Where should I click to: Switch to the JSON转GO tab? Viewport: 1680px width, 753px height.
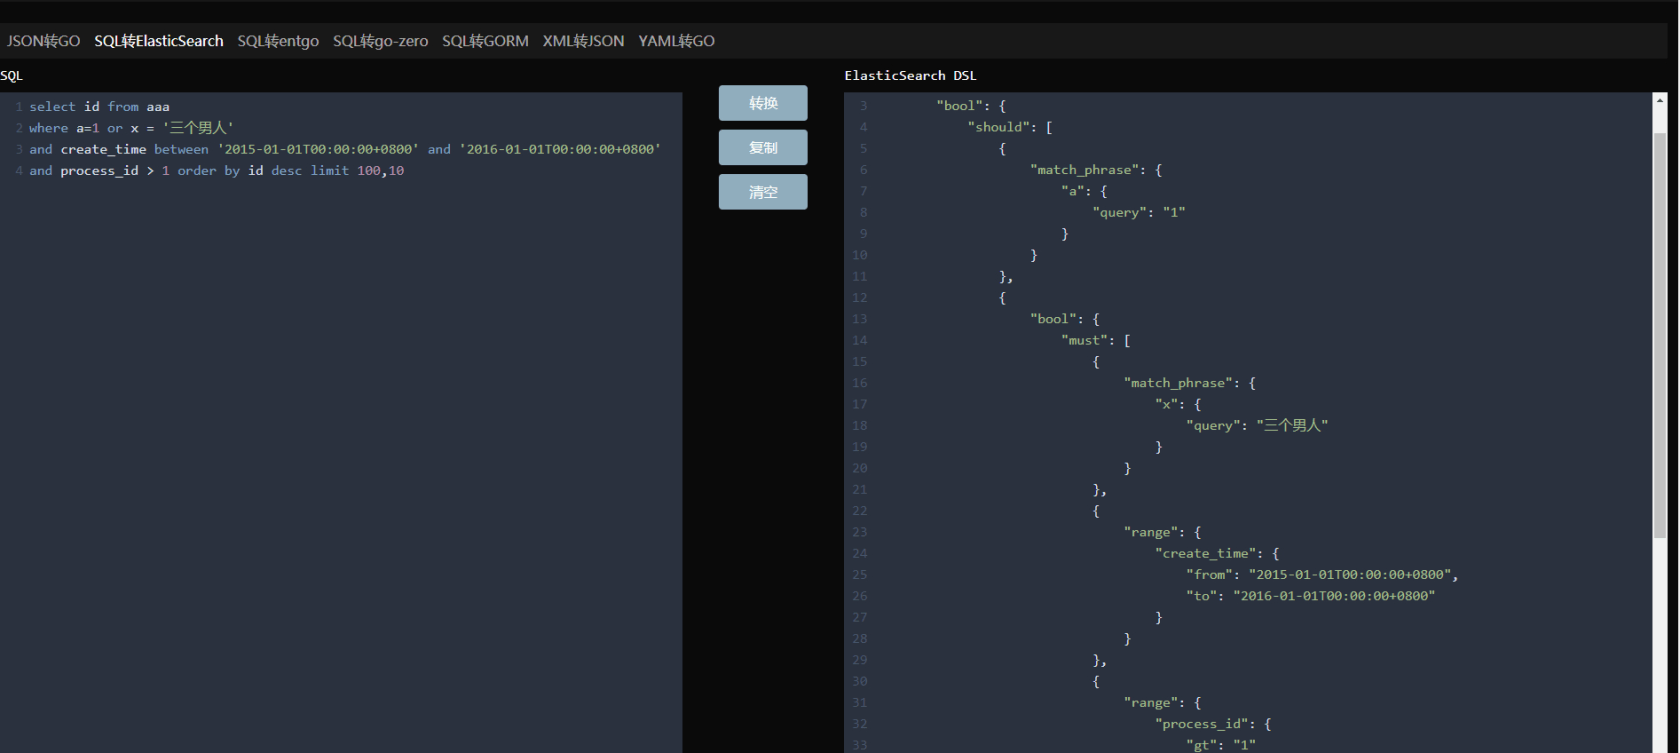click(x=43, y=41)
